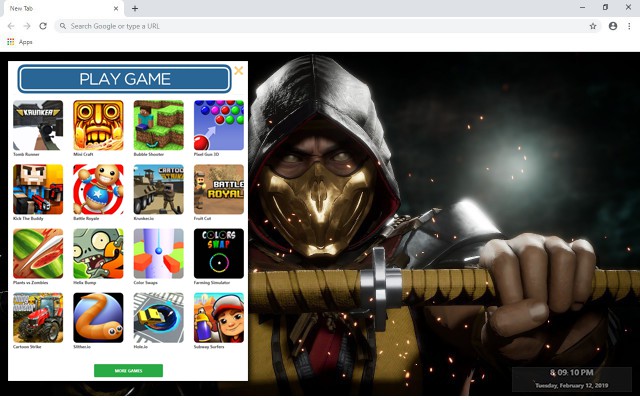Open the Battle Royale logo thumbnail
The width and height of the screenshot is (640, 400).
tap(219, 189)
